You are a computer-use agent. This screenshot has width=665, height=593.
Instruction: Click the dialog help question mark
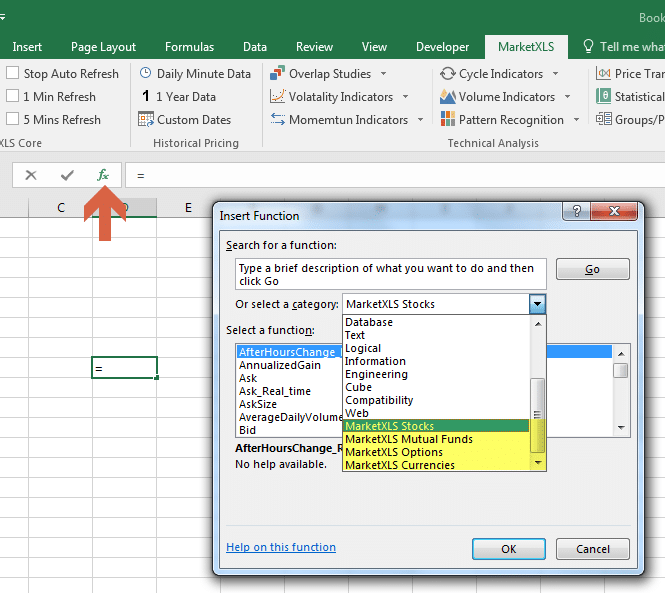576,211
